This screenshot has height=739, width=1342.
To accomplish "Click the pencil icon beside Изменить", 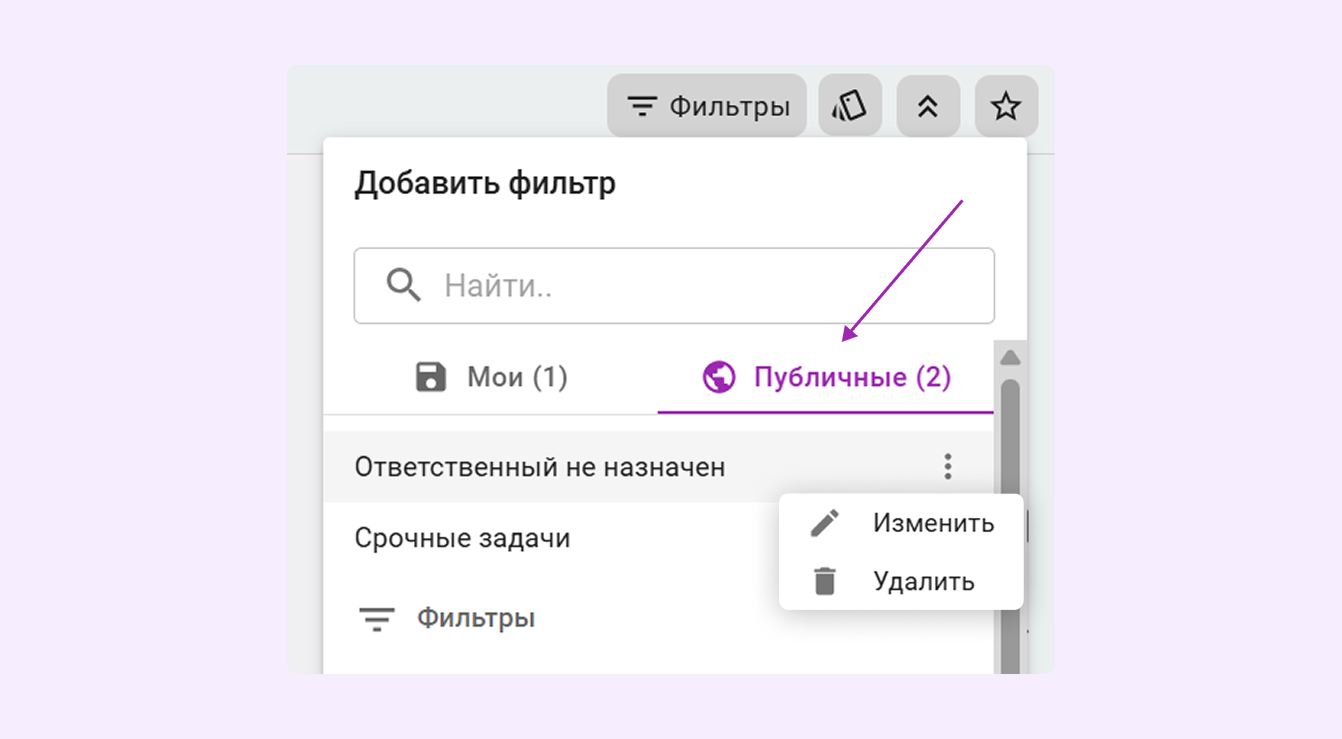I will pos(825,522).
